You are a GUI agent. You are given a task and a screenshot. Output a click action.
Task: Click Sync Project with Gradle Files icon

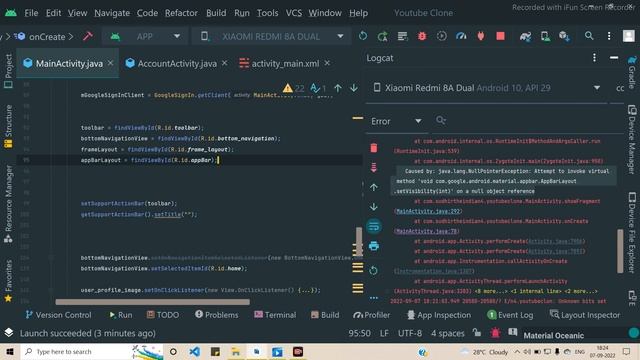click(x=525, y=36)
